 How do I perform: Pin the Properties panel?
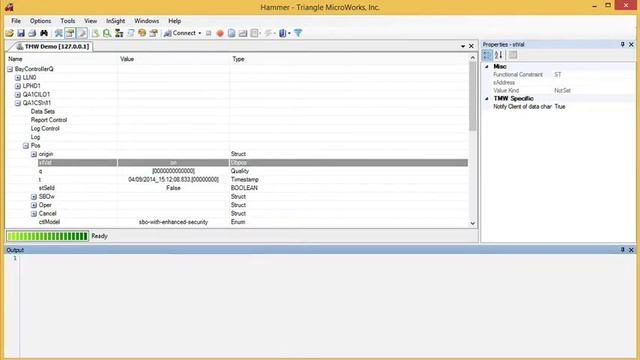pyautogui.click(x=622, y=44)
